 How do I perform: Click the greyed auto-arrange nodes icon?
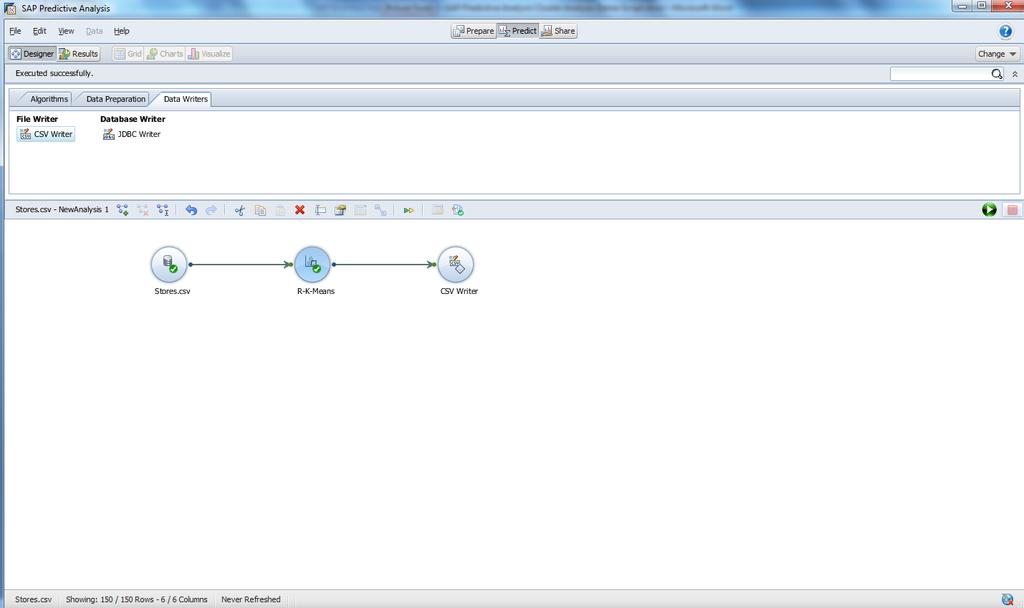coord(380,210)
